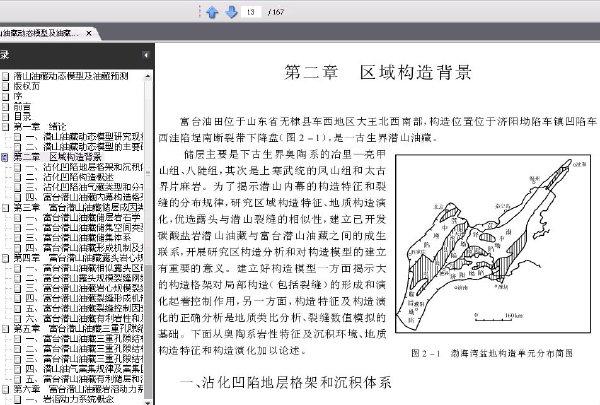This screenshot has height=405, width=600.
Task: Go to next page with down arrow
Action: 230,12
